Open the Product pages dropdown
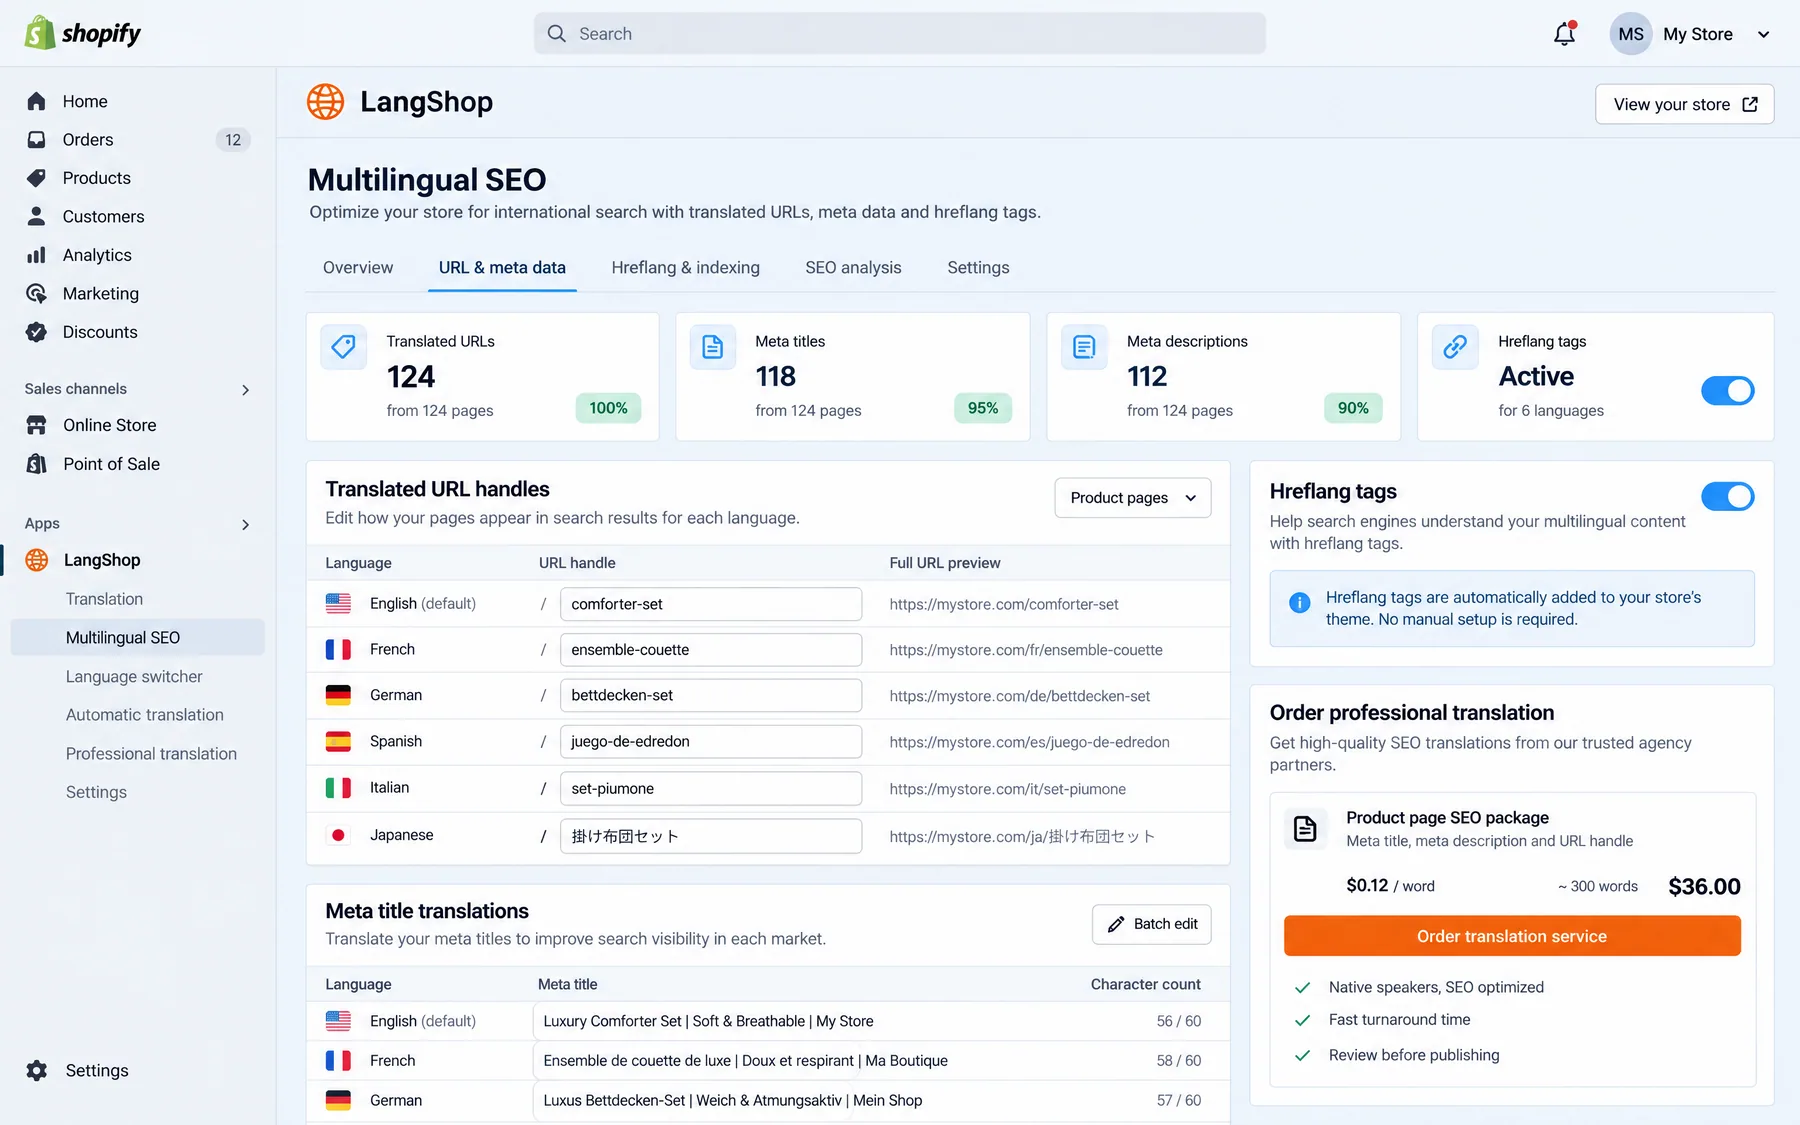 point(1132,498)
